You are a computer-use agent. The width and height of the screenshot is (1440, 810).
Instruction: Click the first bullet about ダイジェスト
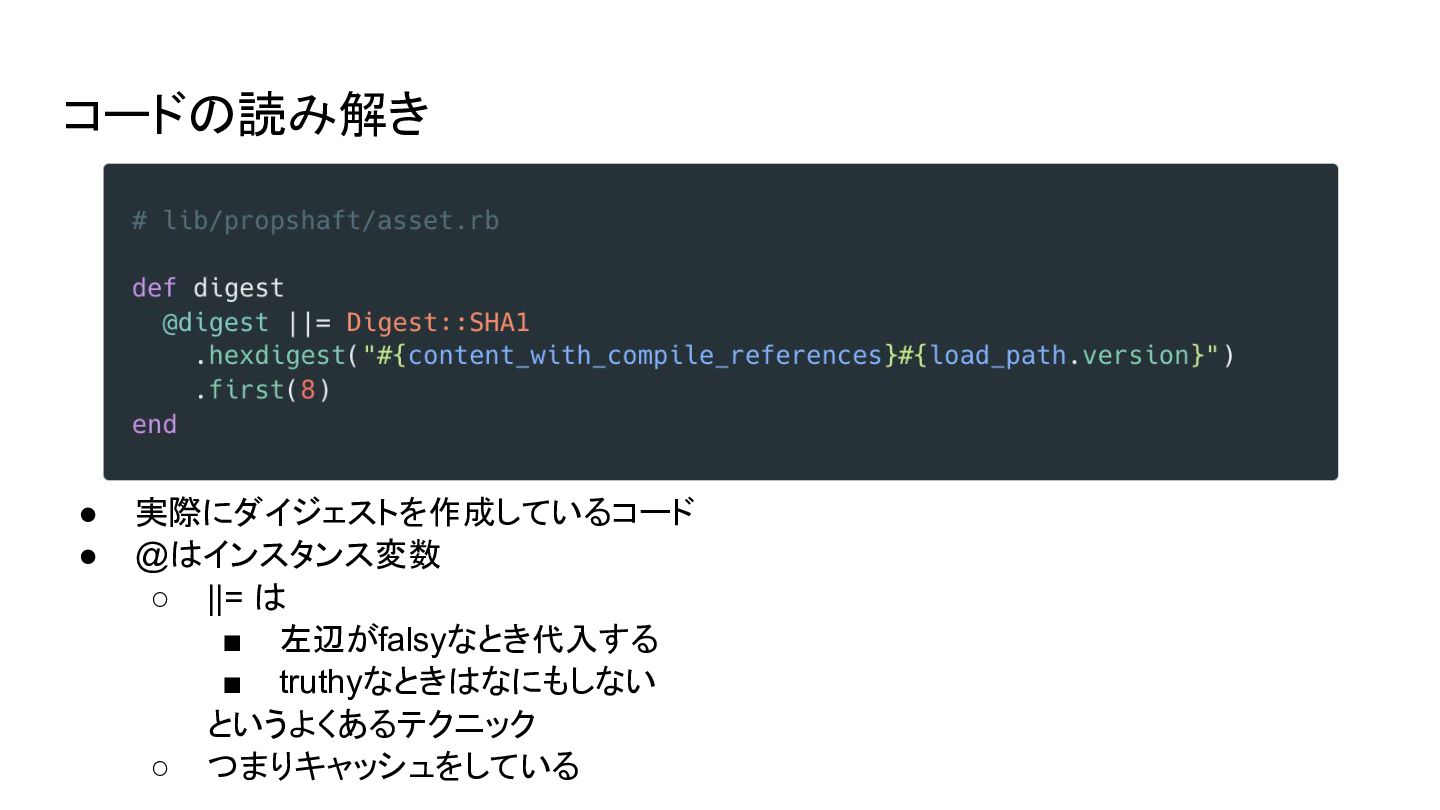tap(414, 512)
